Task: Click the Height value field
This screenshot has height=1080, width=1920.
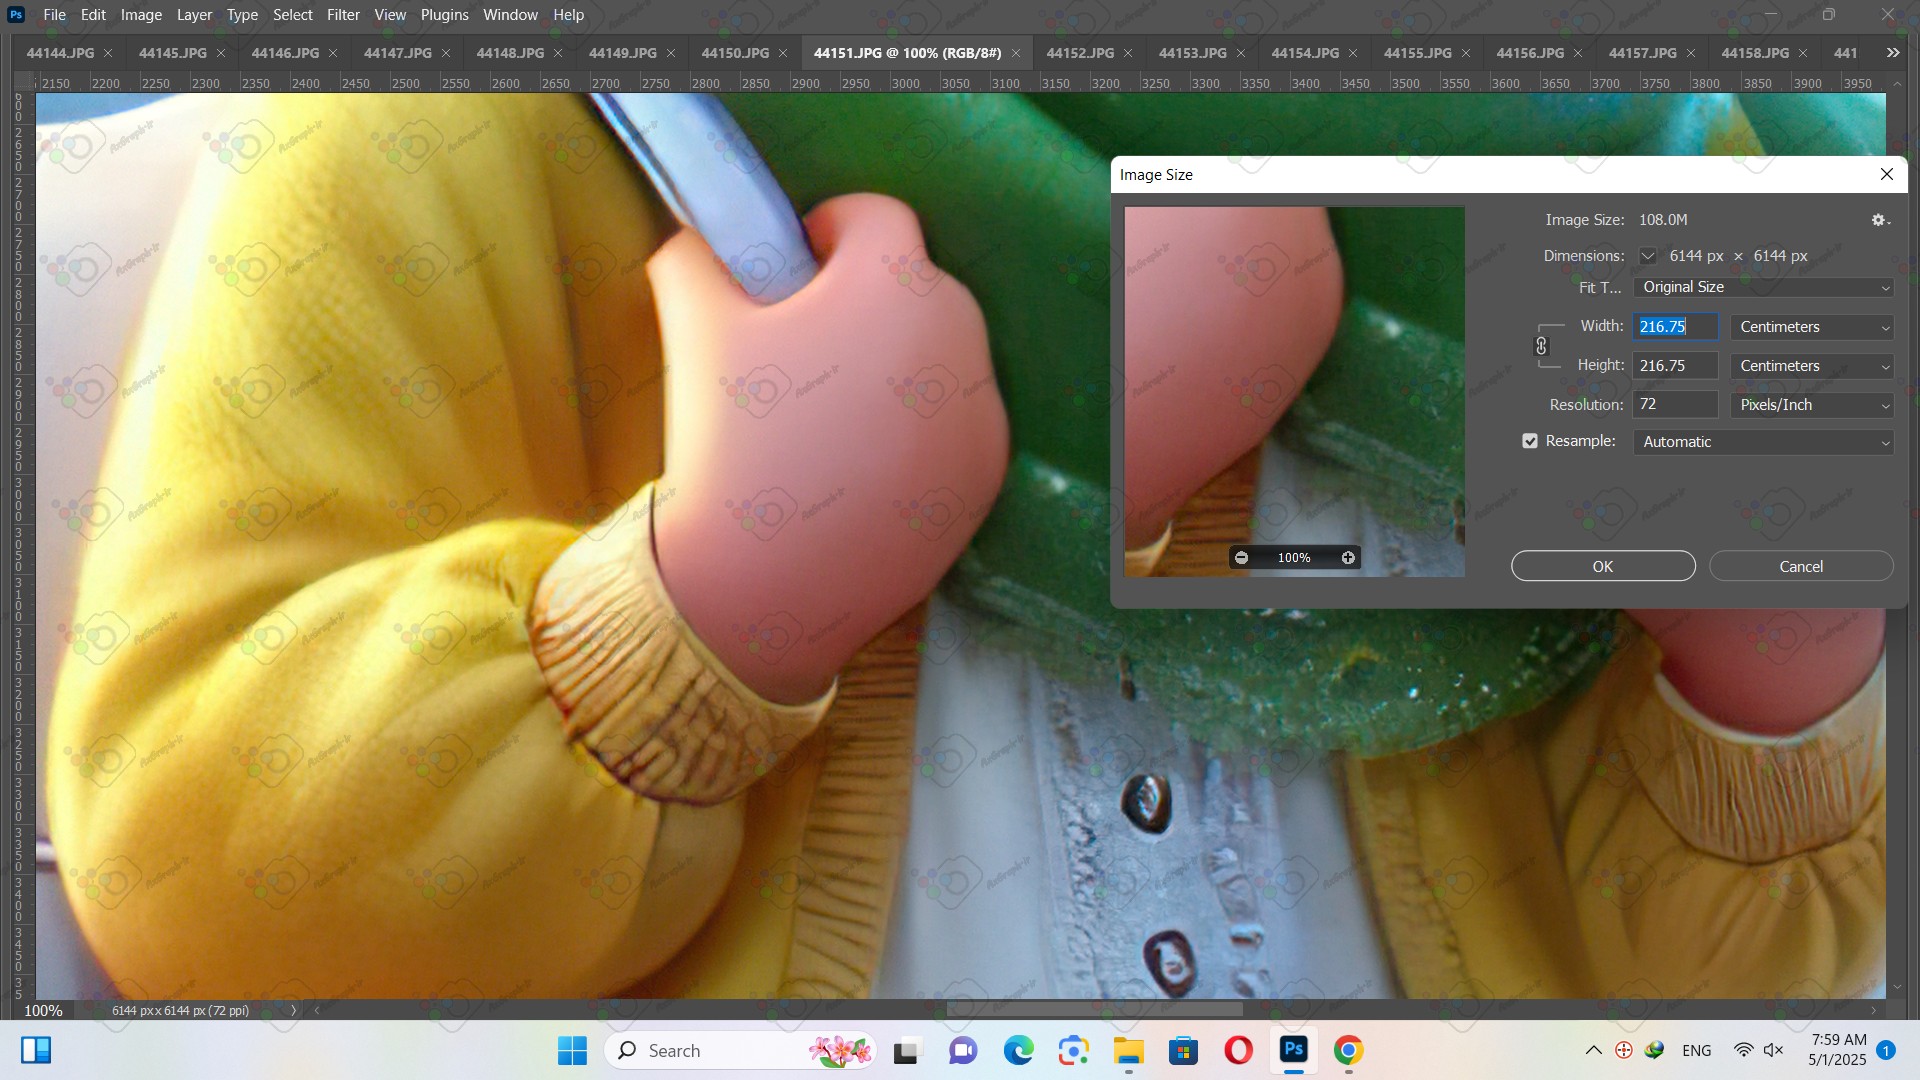Action: 1676,366
